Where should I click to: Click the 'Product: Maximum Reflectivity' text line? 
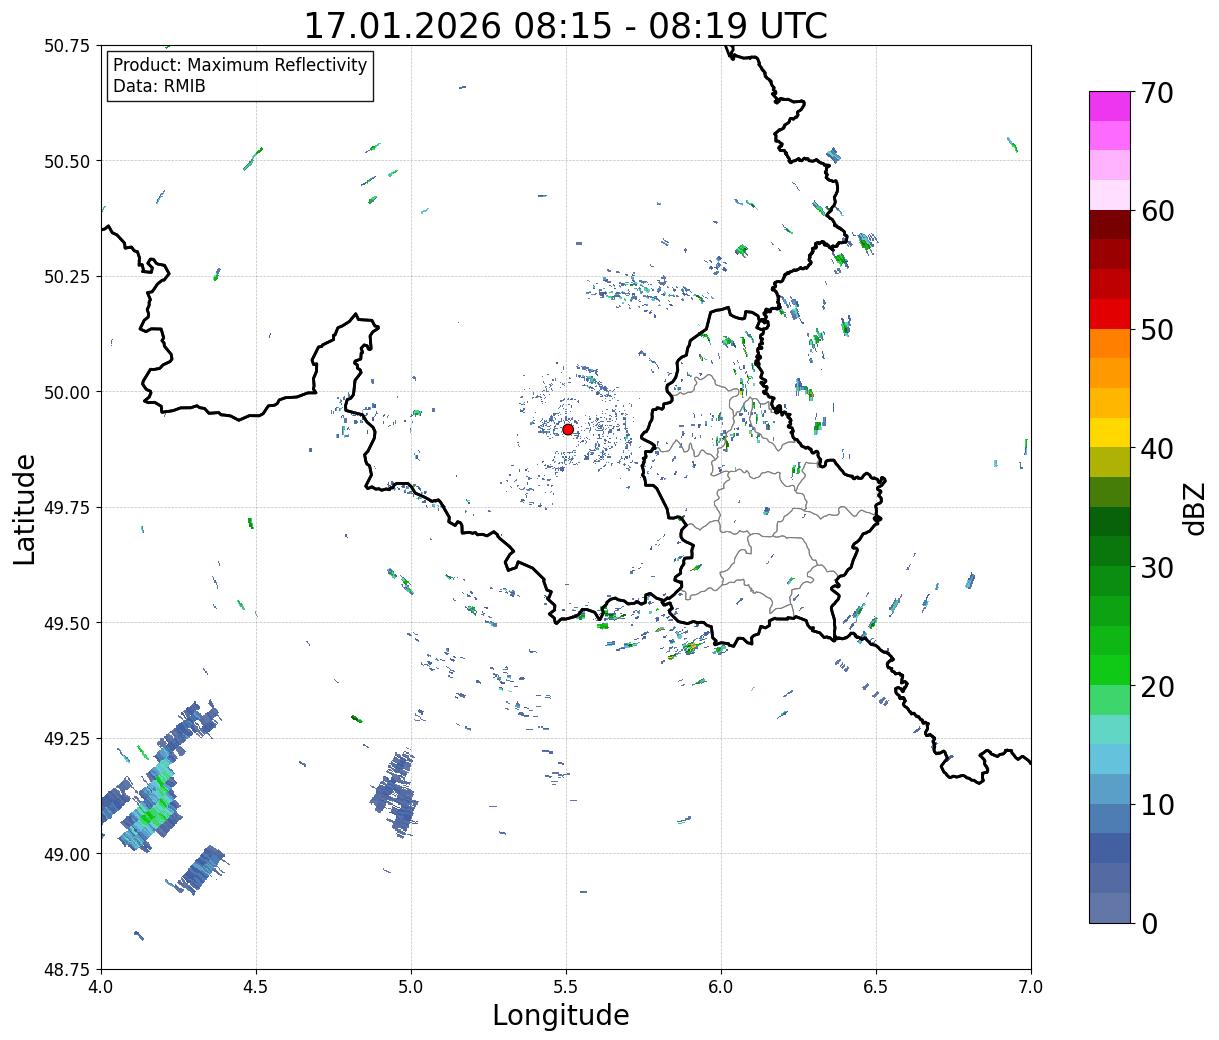(x=240, y=65)
